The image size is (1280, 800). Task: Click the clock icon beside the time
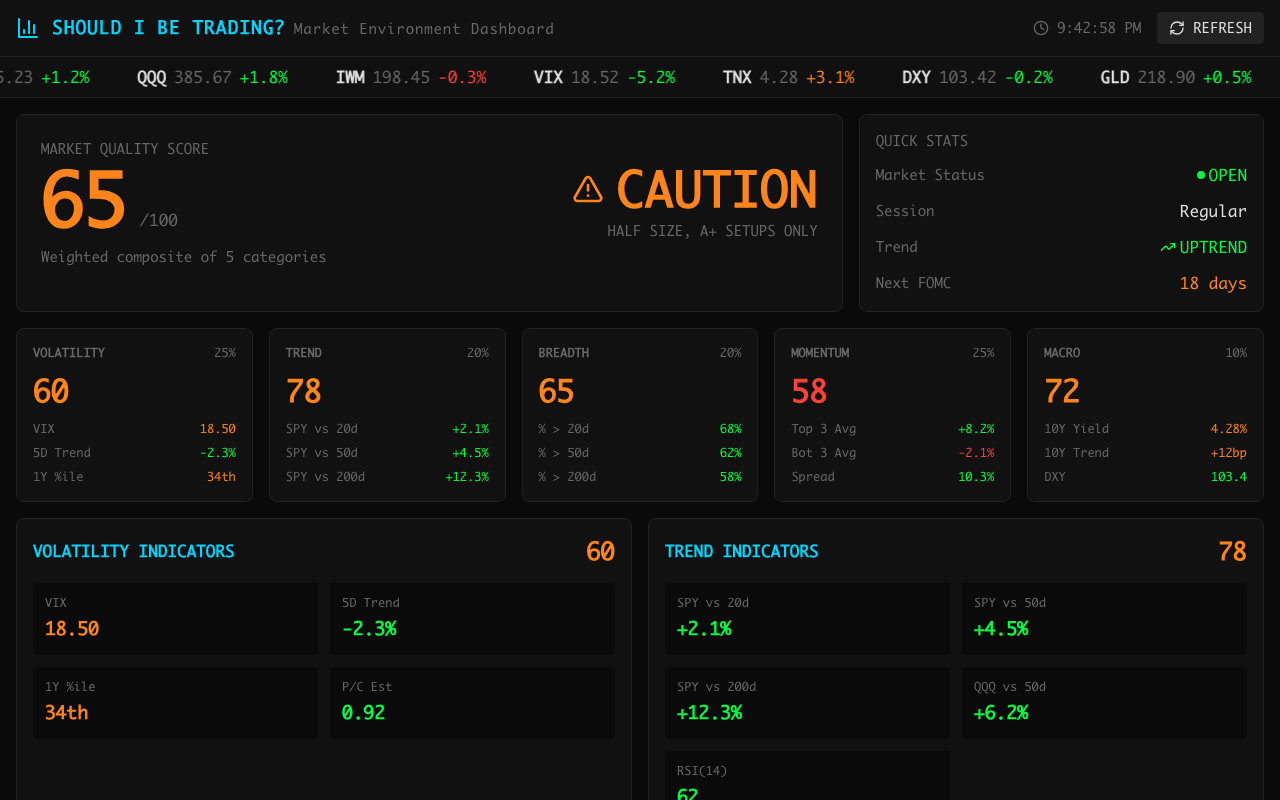[1041, 28]
